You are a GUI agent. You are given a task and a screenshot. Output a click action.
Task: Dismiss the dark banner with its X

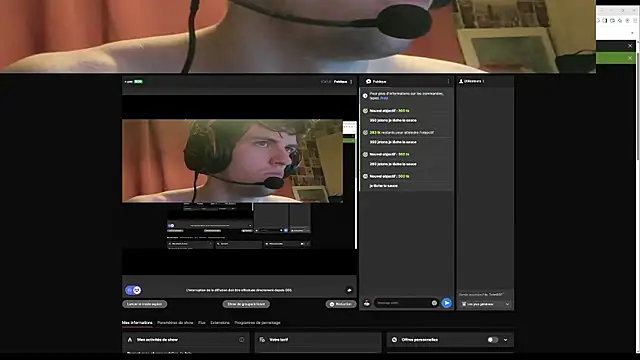tap(630, 46)
